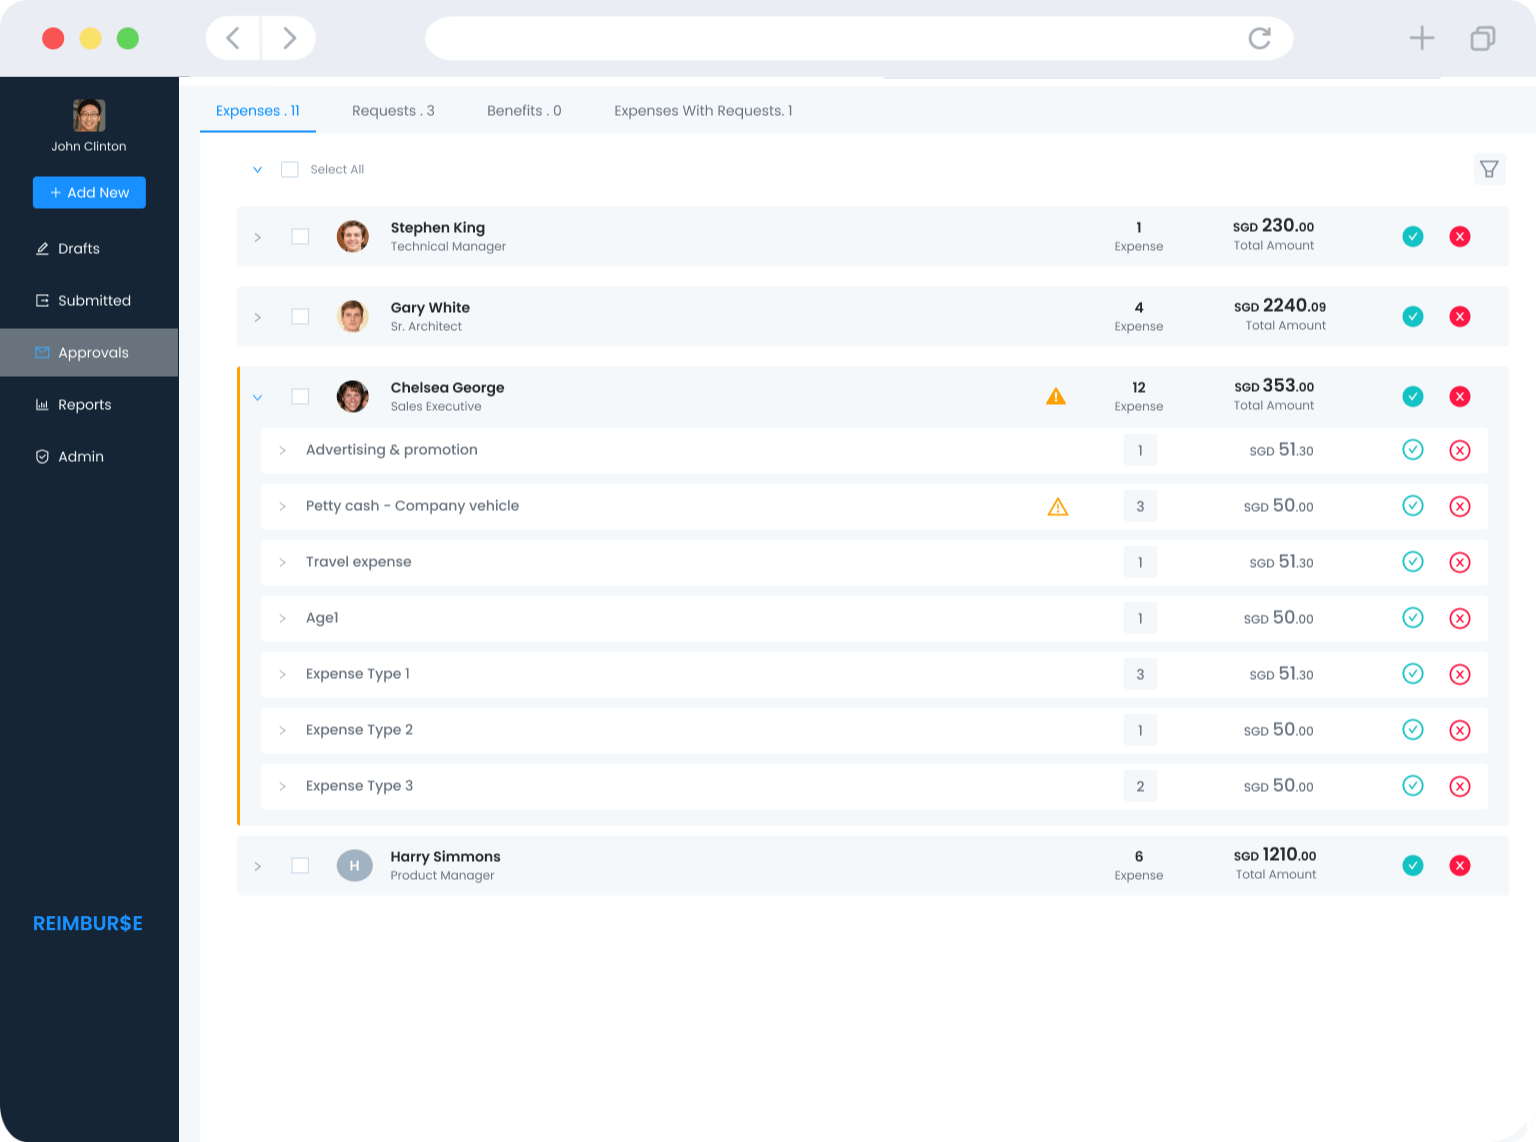Go to Reports in sidebar
This screenshot has height=1142, width=1536.
pos(84,405)
